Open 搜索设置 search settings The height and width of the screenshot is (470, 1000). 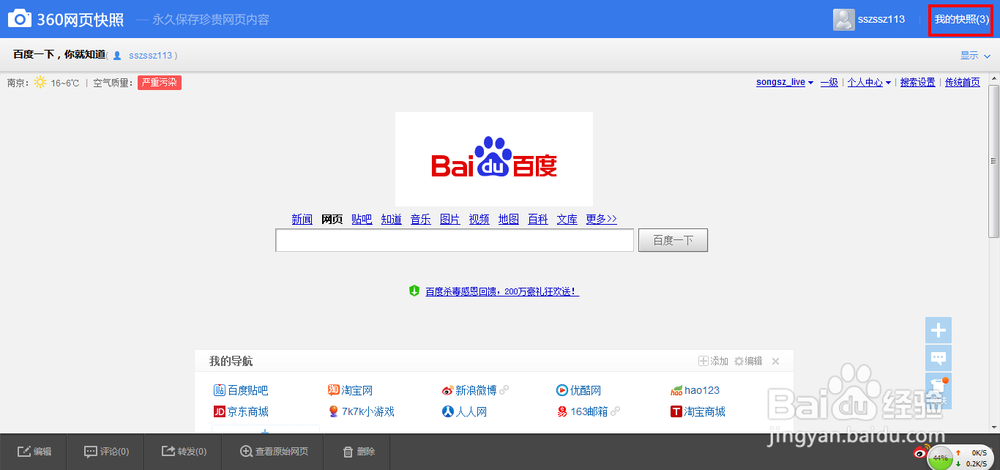click(917, 82)
